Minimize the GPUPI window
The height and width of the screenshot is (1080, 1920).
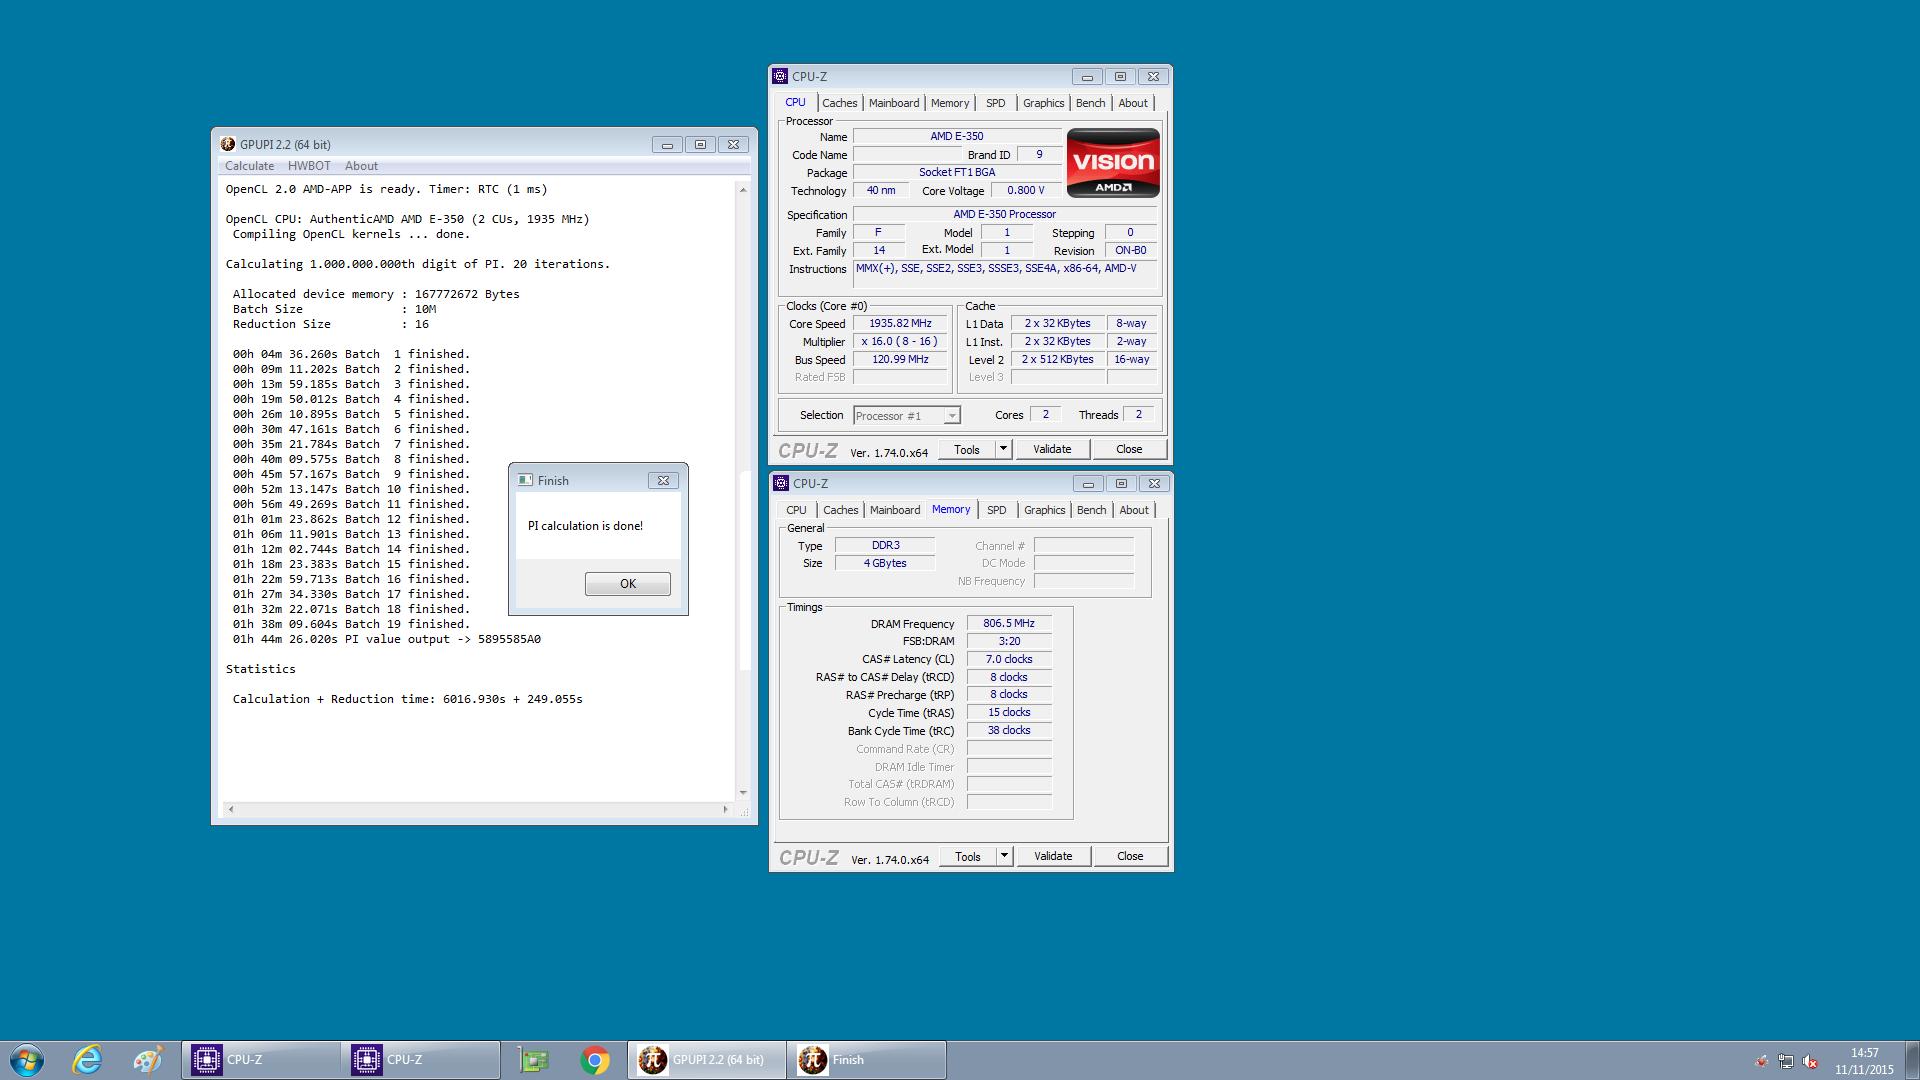667,145
